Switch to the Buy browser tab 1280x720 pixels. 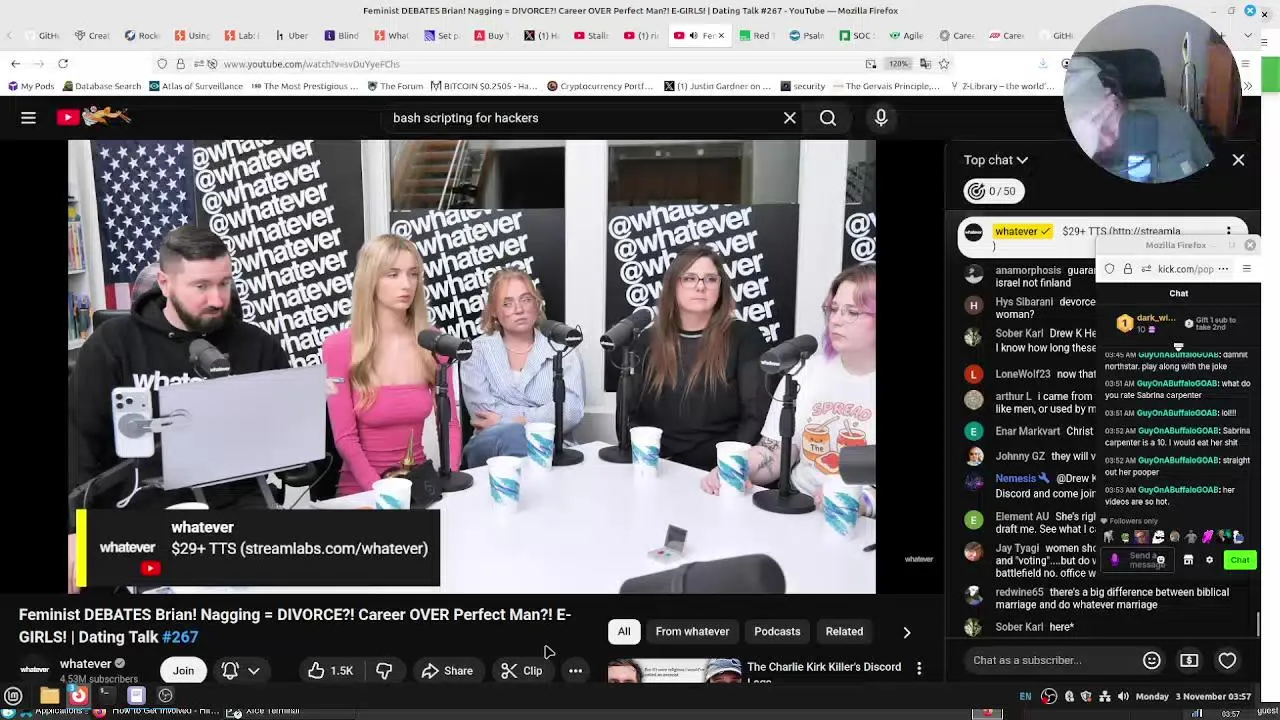(489, 36)
